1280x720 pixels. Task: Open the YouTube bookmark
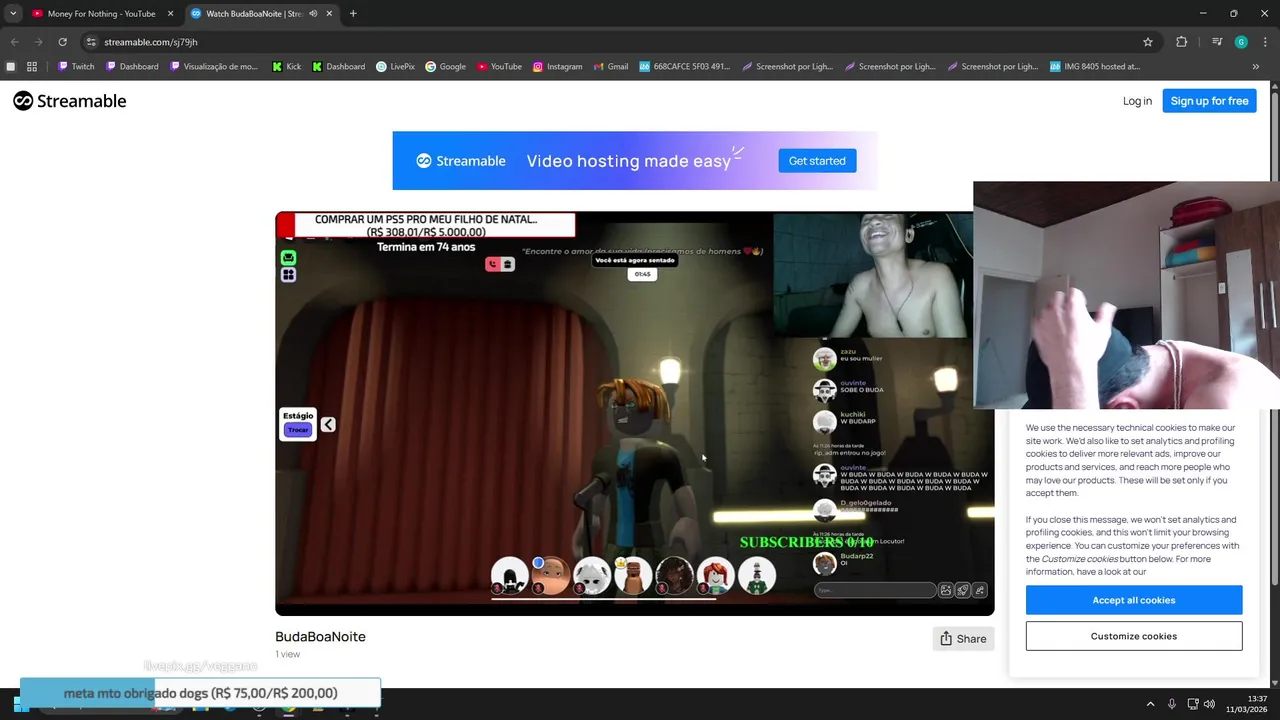[x=499, y=66]
